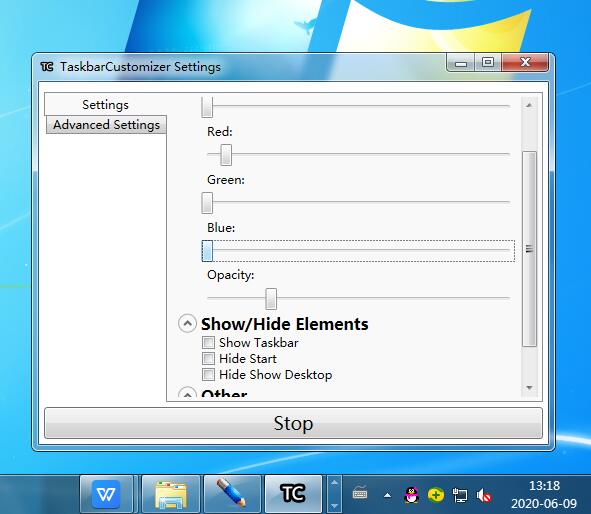Click the TC icon in the title bar
The image size is (591, 514).
click(47, 67)
